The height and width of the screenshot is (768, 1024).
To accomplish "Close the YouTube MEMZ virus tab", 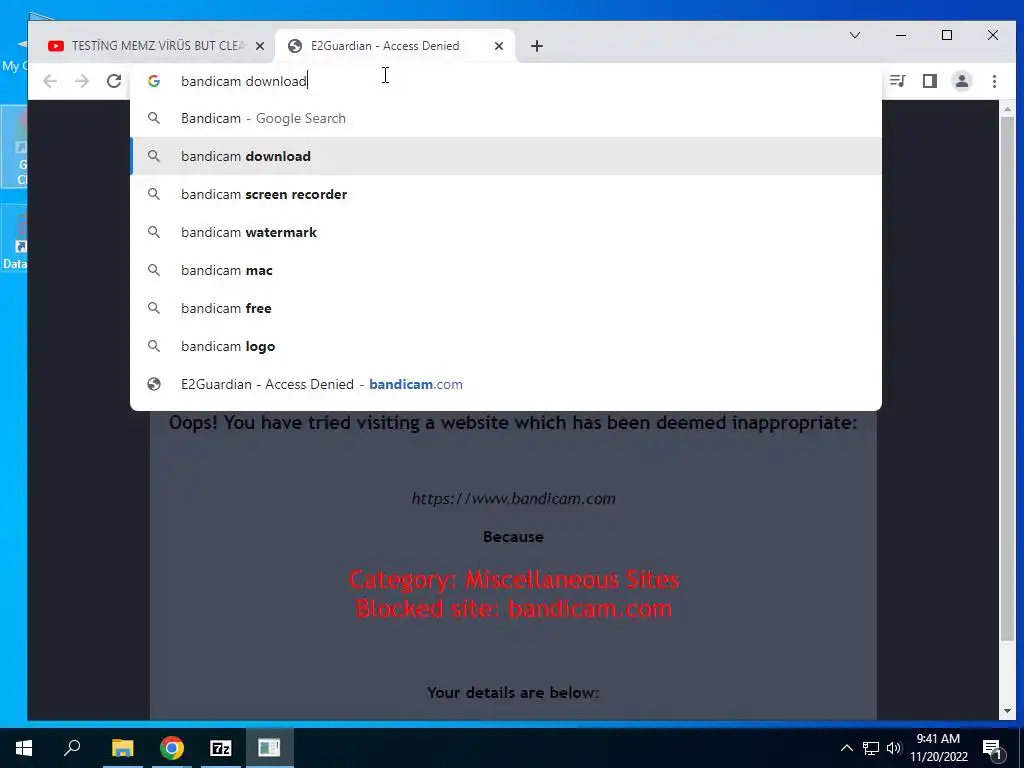I will (259, 46).
